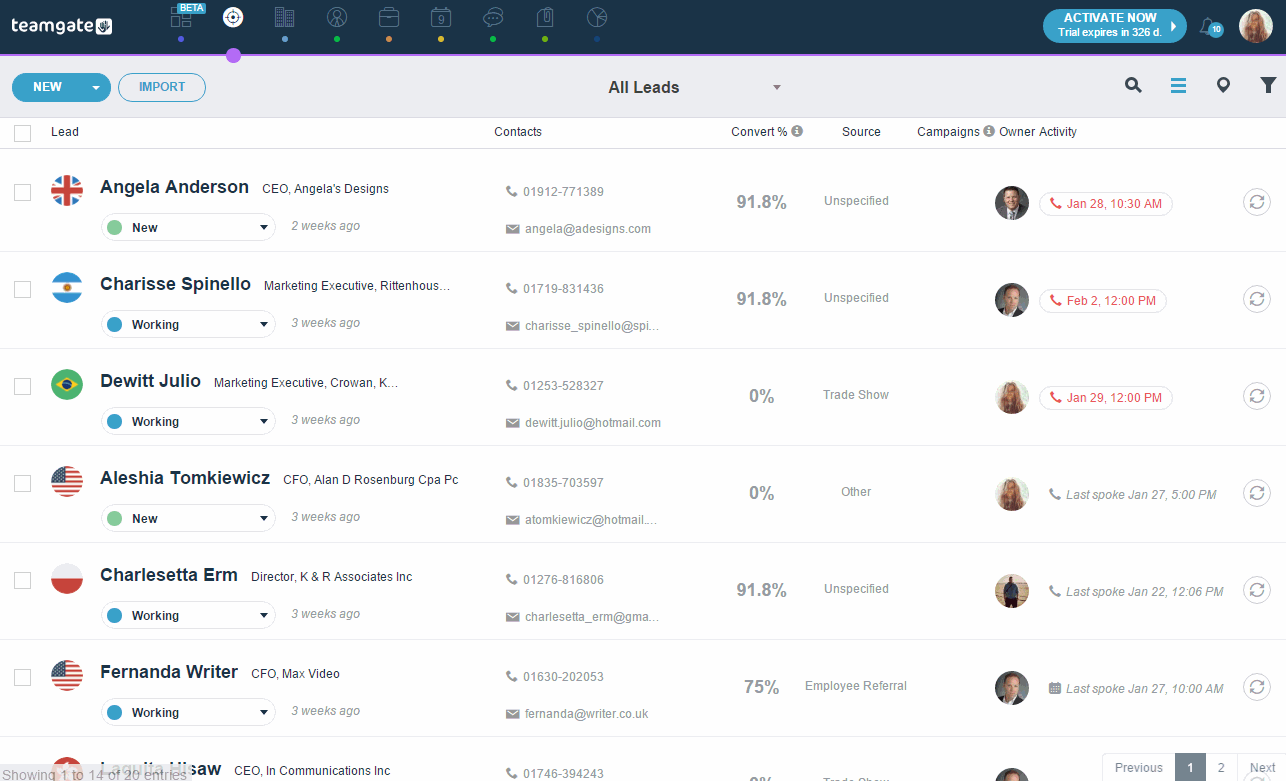
Task: Open the Calendar icon in top navigation
Action: [441, 18]
